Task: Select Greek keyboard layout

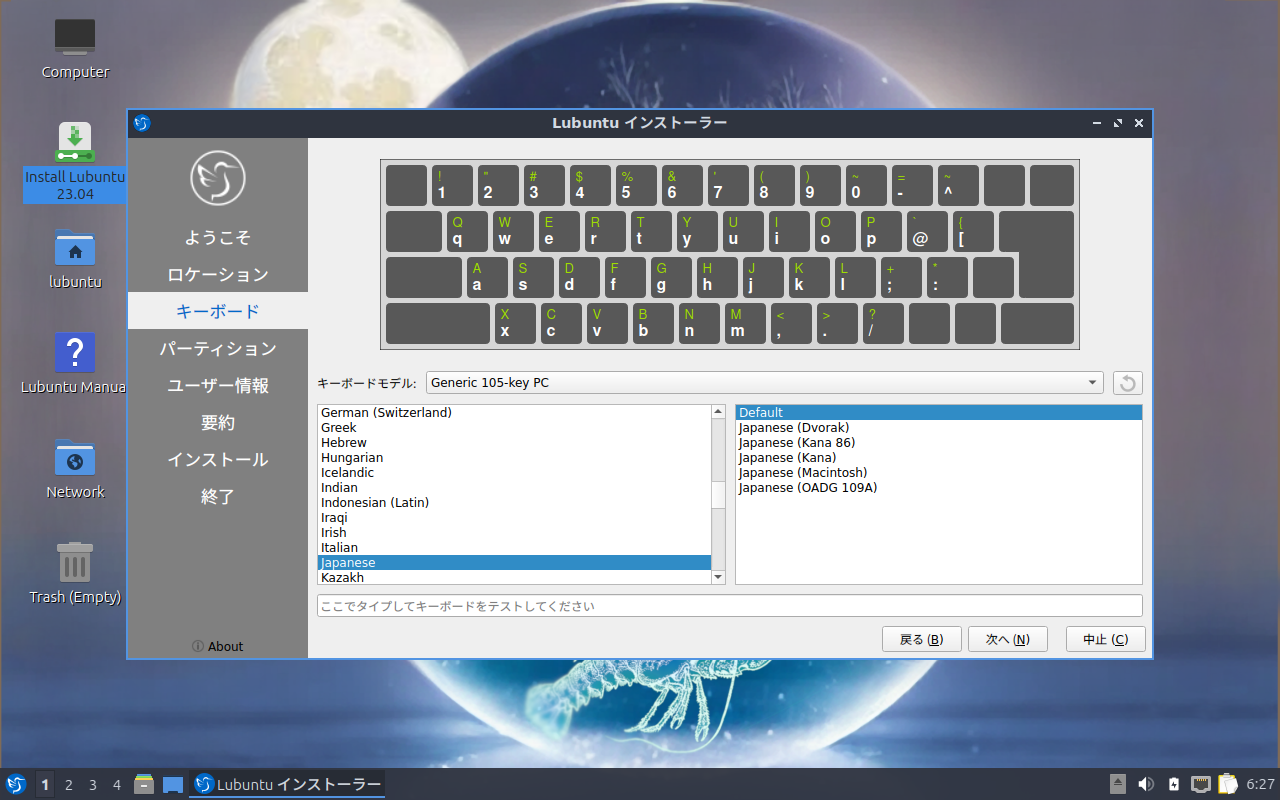Action: point(514,427)
